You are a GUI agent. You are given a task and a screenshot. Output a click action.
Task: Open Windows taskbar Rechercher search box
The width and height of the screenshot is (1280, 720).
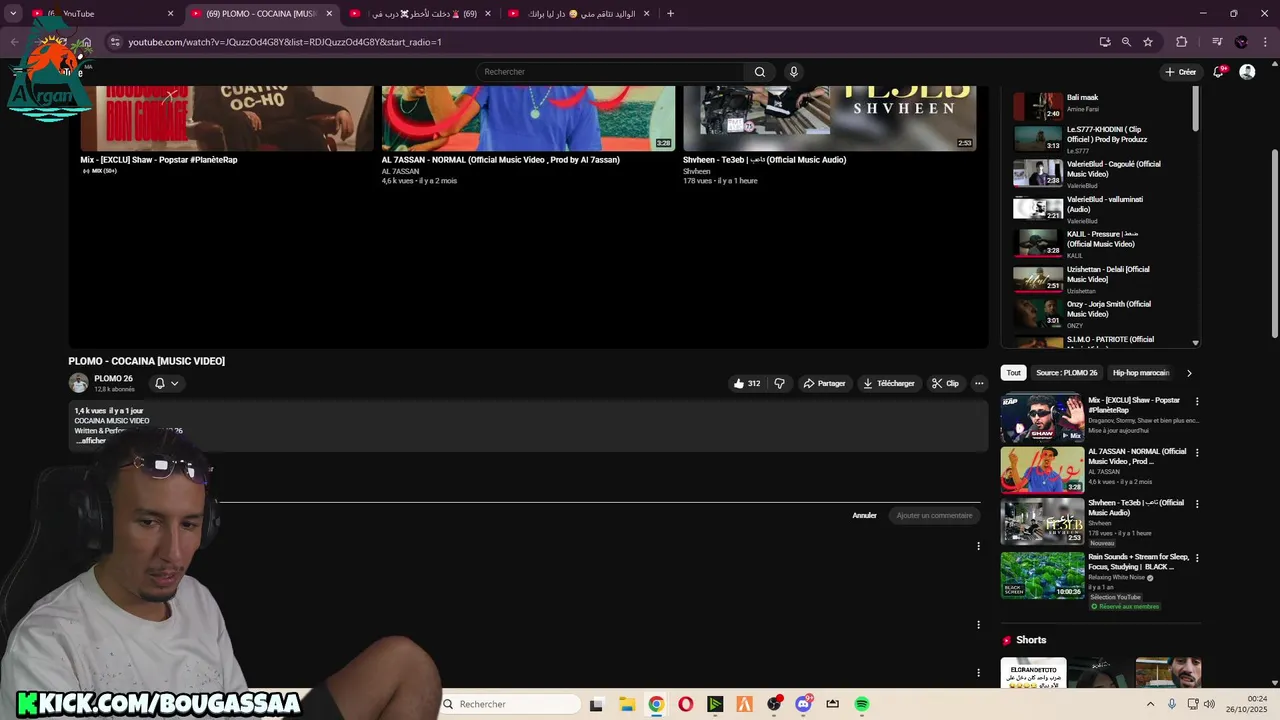pyautogui.click(x=510, y=704)
